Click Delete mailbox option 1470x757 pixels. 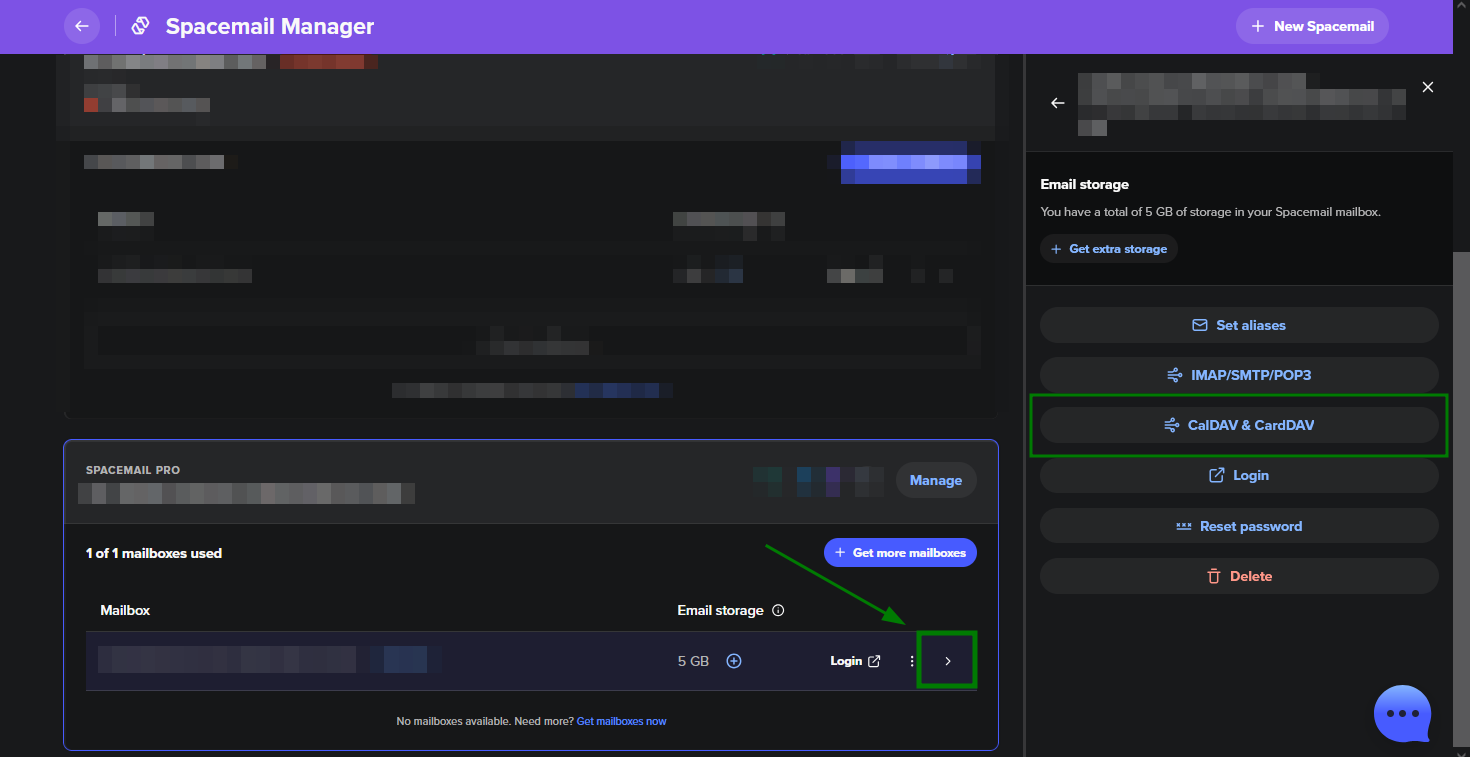tap(1239, 576)
